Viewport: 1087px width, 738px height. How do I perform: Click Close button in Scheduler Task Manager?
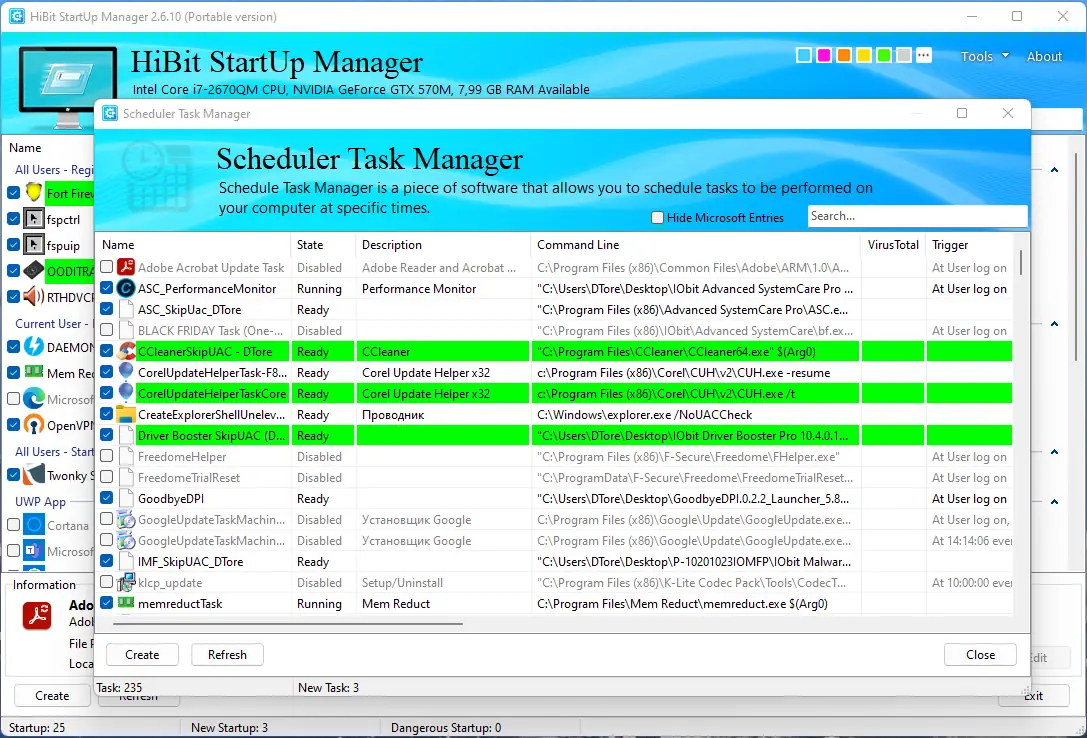(x=980, y=654)
